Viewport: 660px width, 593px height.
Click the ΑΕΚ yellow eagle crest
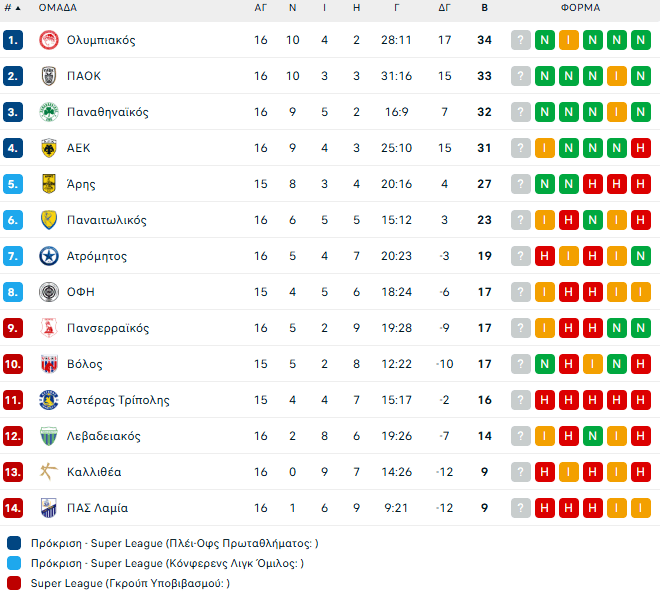[x=48, y=148]
